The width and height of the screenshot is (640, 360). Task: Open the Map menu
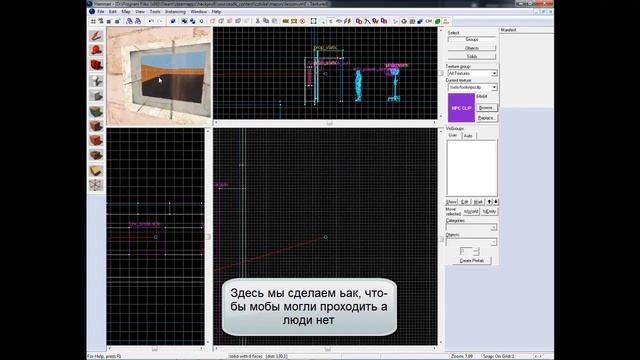(x=126, y=12)
